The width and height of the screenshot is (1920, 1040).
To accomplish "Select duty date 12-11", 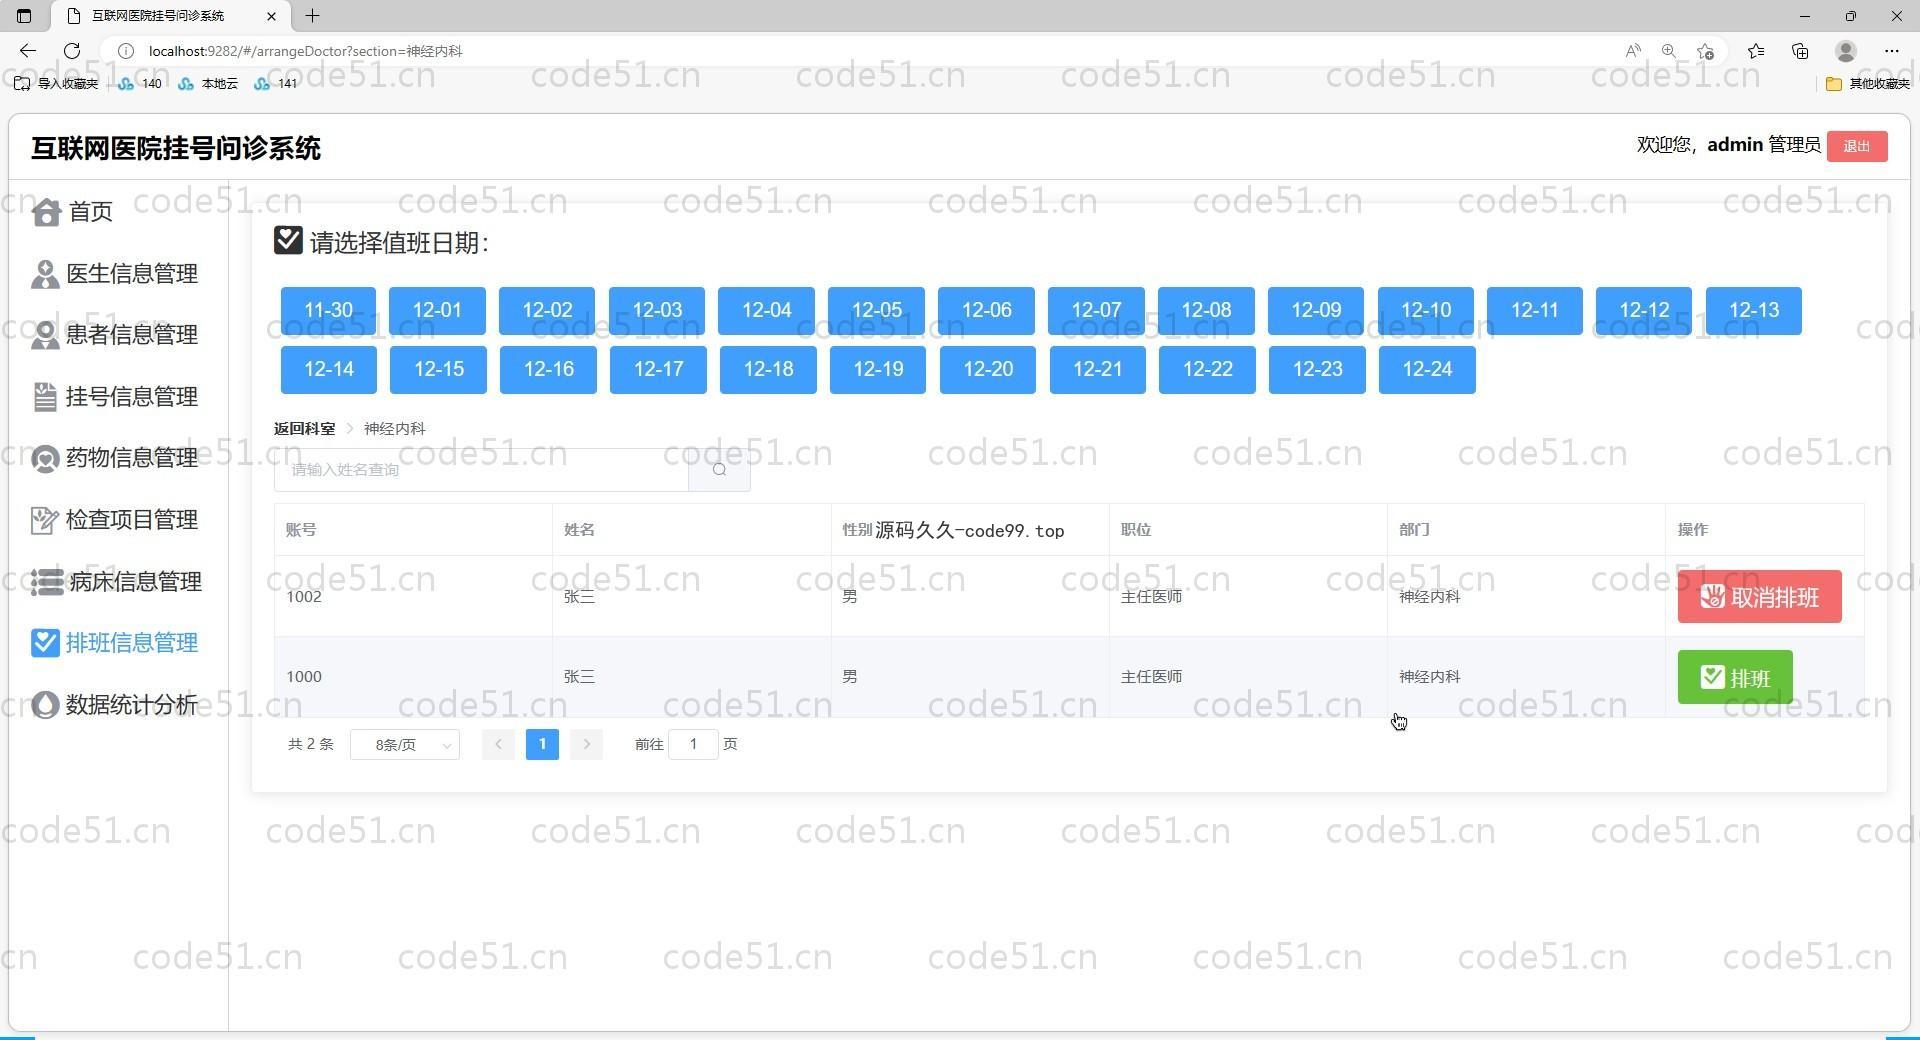I will (x=1535, y=311).
